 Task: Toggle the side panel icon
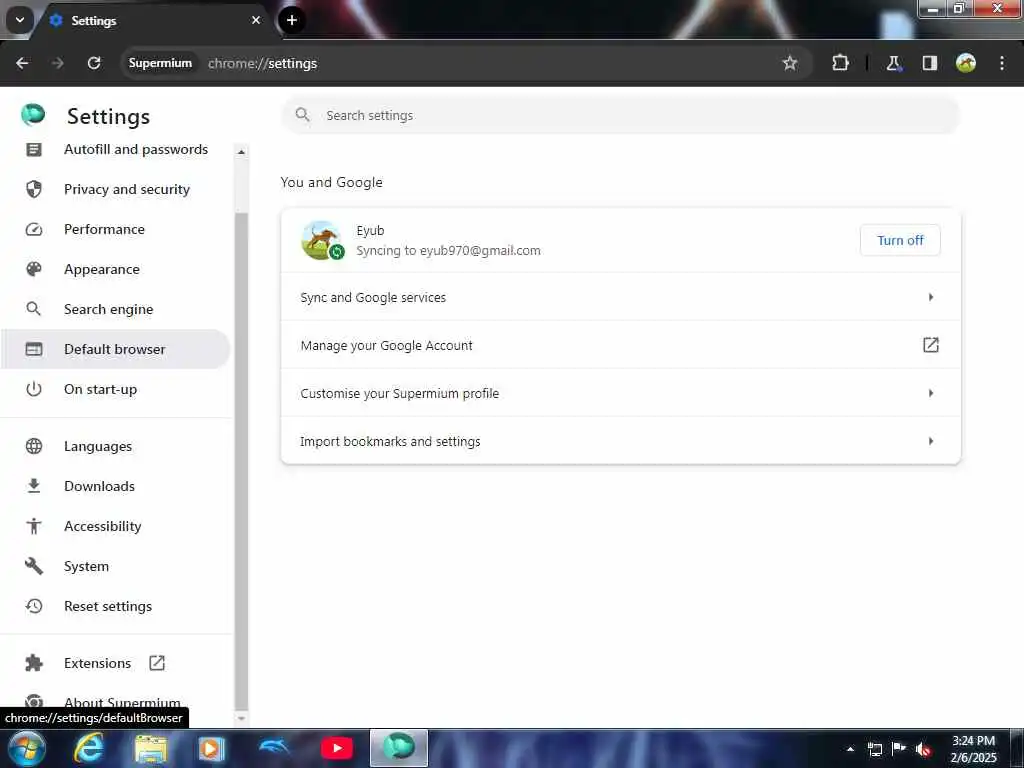point(929,63)
